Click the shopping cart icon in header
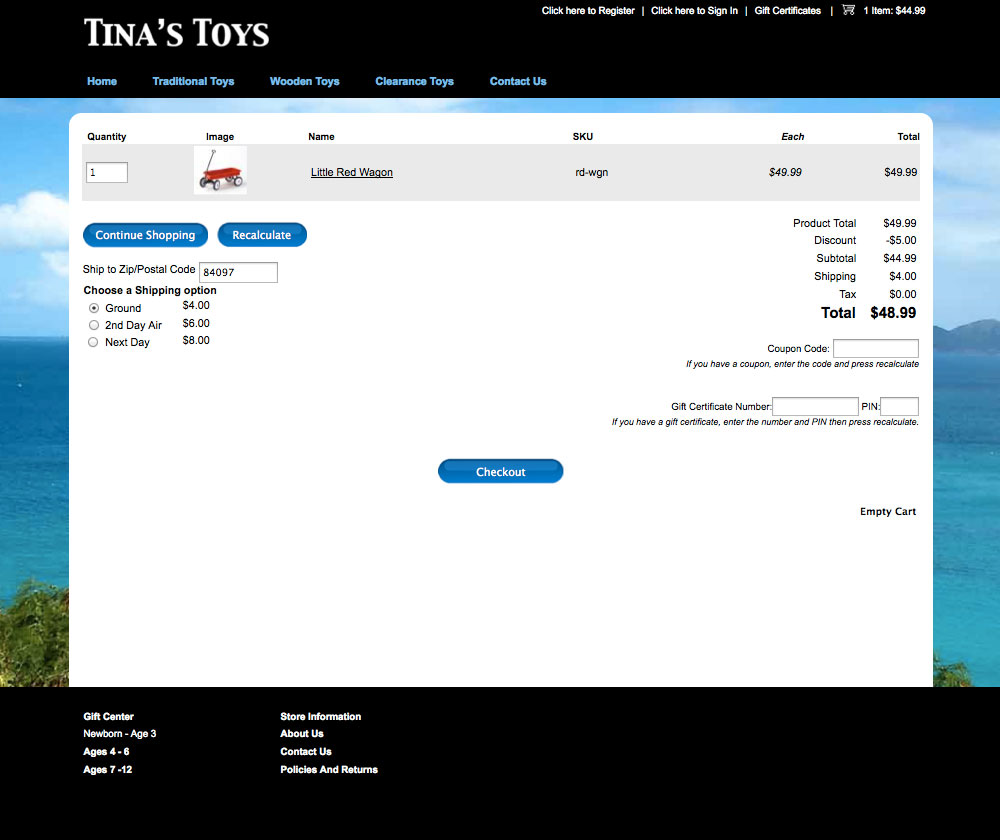 pyautogui.click(x=848, y=10)
